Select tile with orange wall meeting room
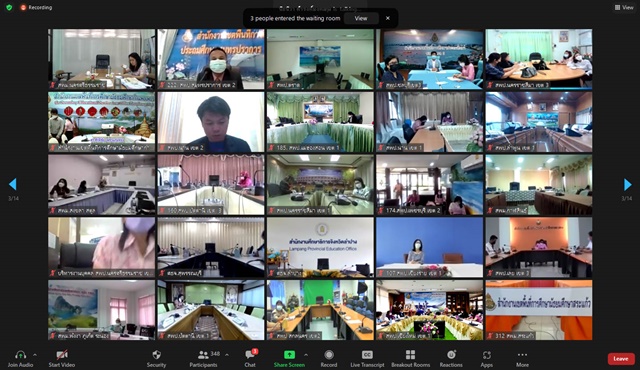 tap(539, 247)
